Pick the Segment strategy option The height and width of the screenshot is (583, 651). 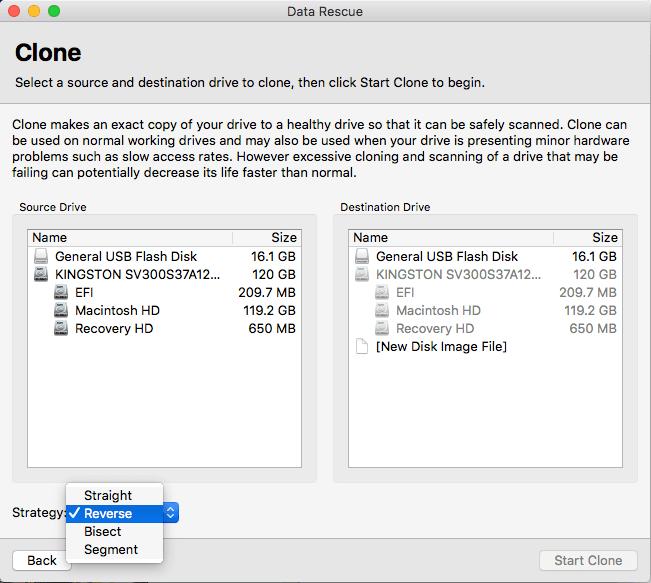(x=115, y=549)
